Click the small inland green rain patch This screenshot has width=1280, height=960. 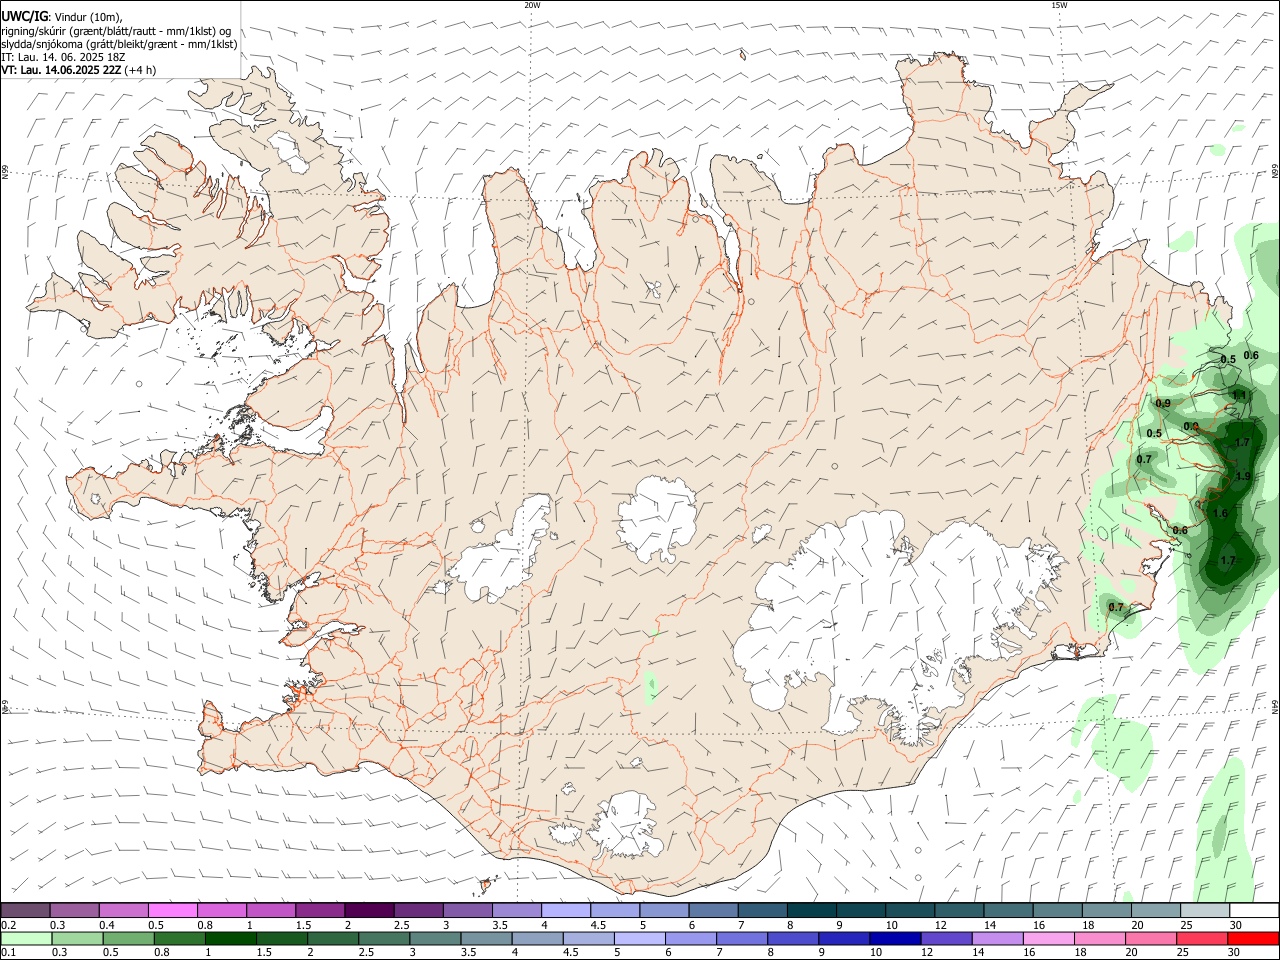tap(650, 686)
